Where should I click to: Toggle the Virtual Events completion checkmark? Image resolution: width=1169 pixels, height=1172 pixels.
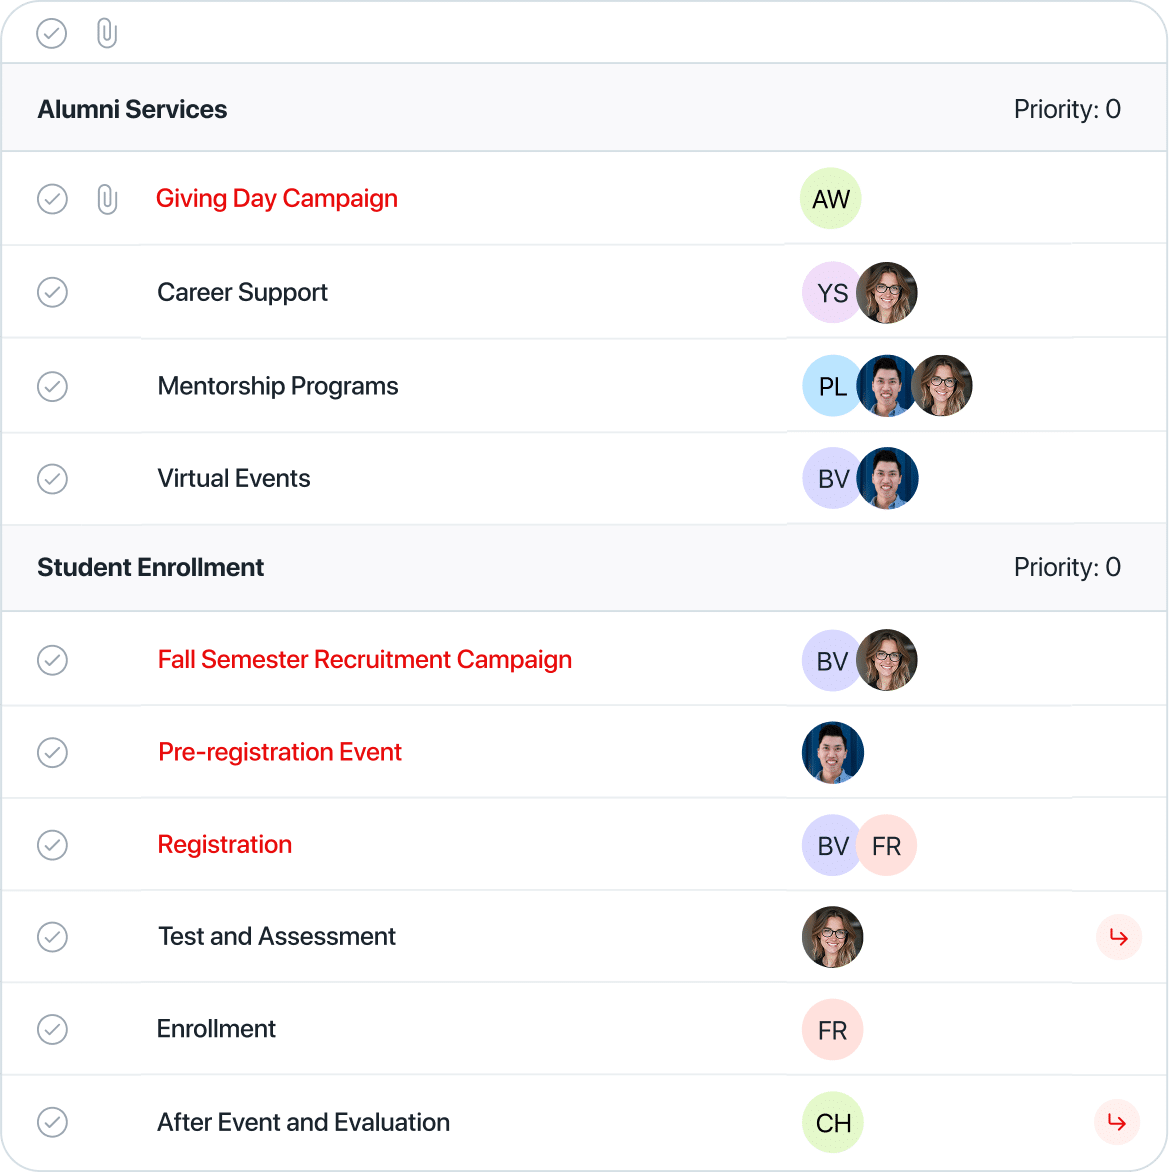tap(52, 478)
